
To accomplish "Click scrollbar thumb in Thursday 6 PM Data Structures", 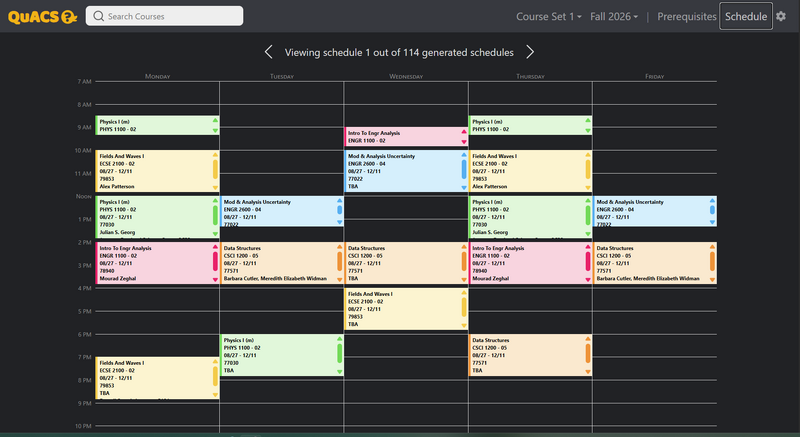I will pos(588,353).
